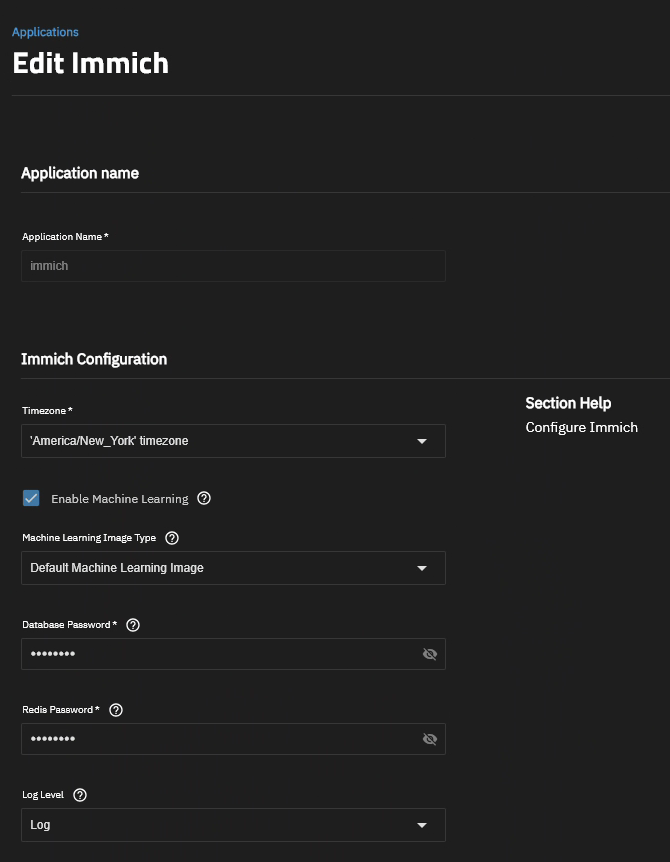Click Database Password help icon
670x862 pixels.
tap(133, 625)
